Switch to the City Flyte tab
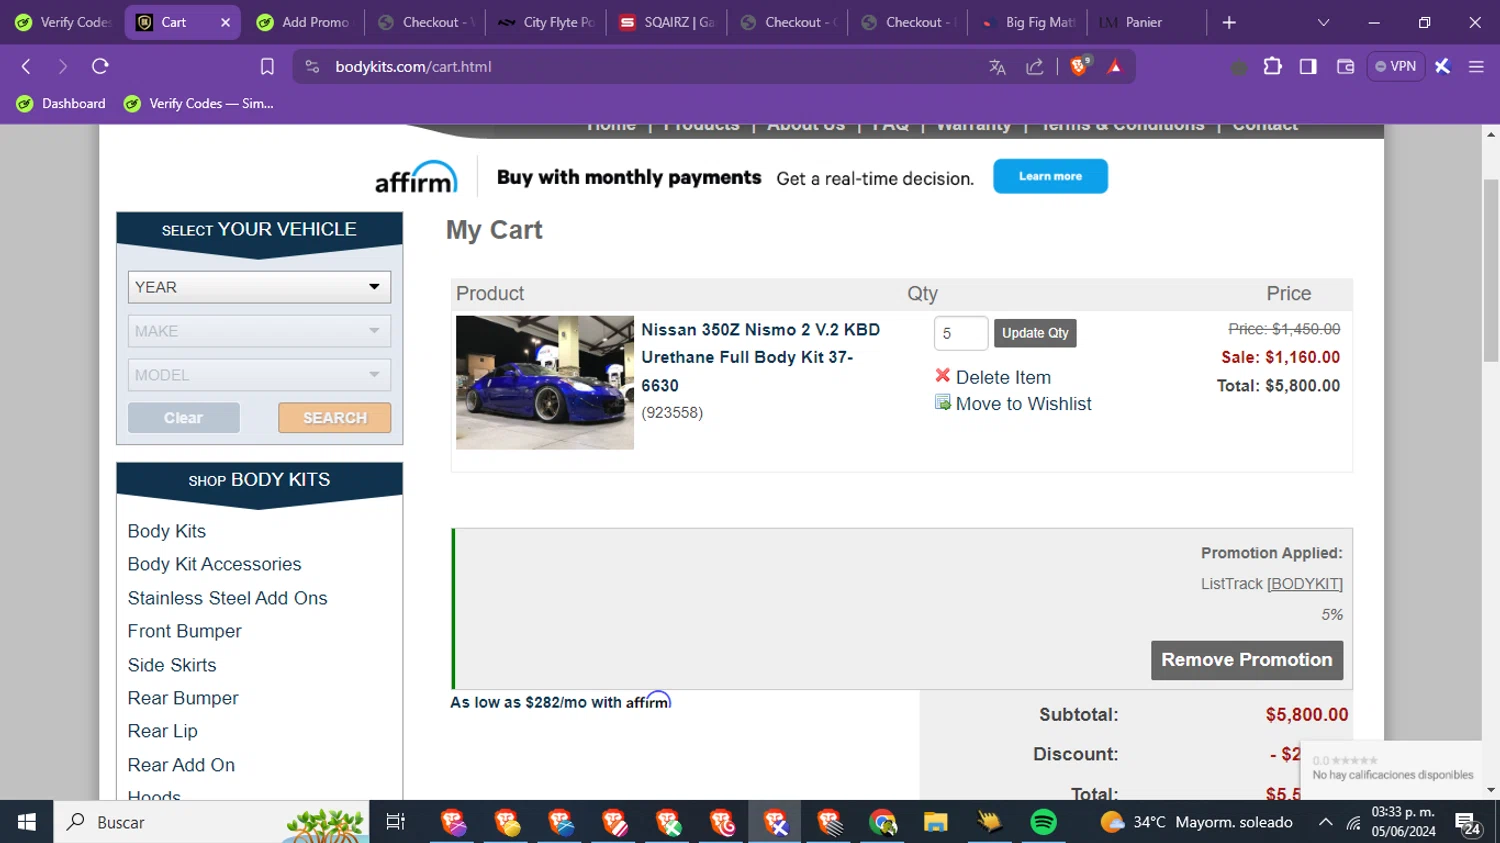This screenshot has width=1500, height=843. tap(546, 22)
